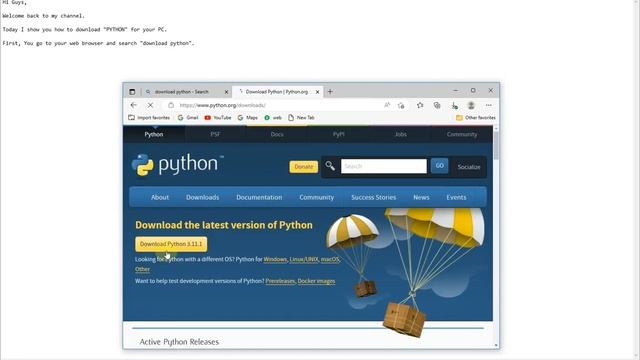The height and width of the screenshot is (360, 640).
Task: Click the Active Python Releases heading
Action: click(x=179, y=342)
